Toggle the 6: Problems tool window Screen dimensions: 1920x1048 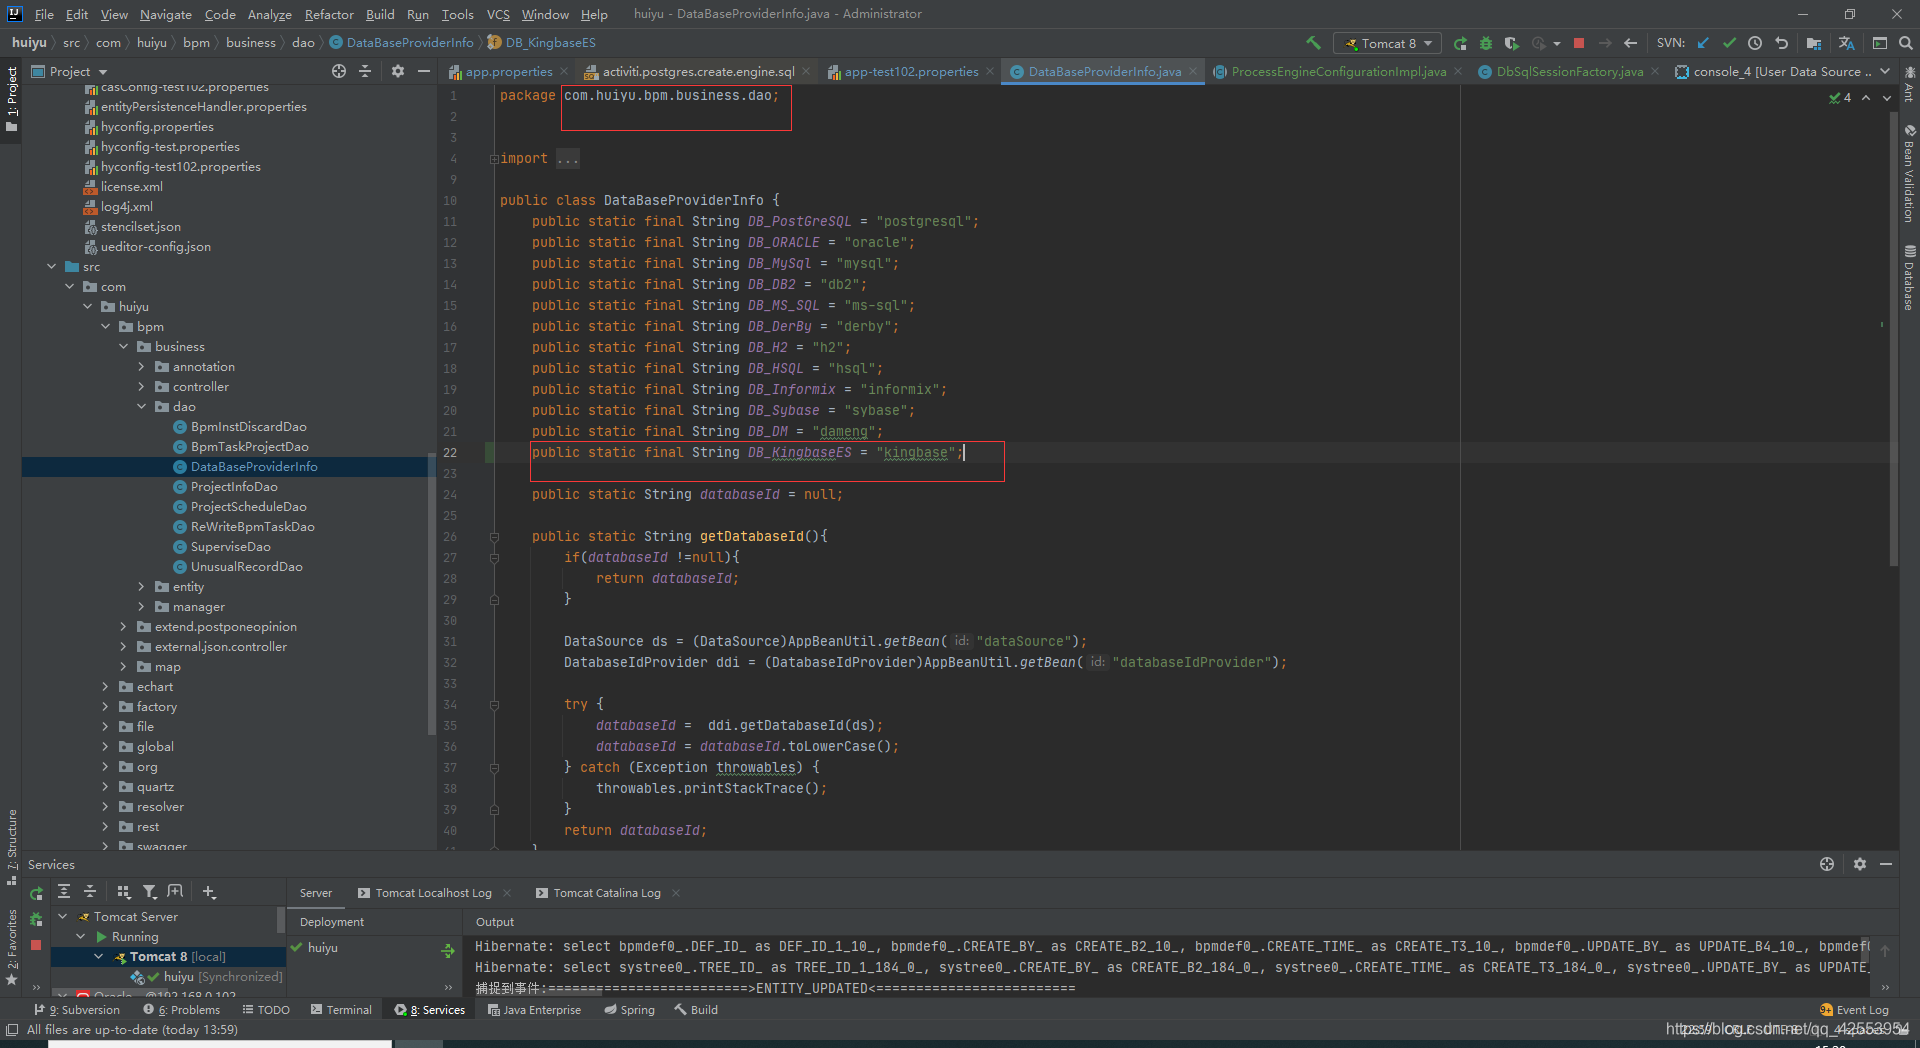pos(181,1010)
